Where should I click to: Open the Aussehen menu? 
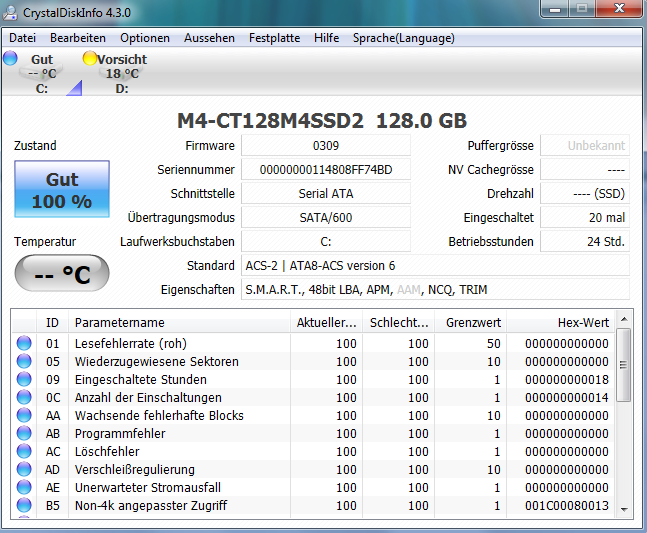point(209,38)
